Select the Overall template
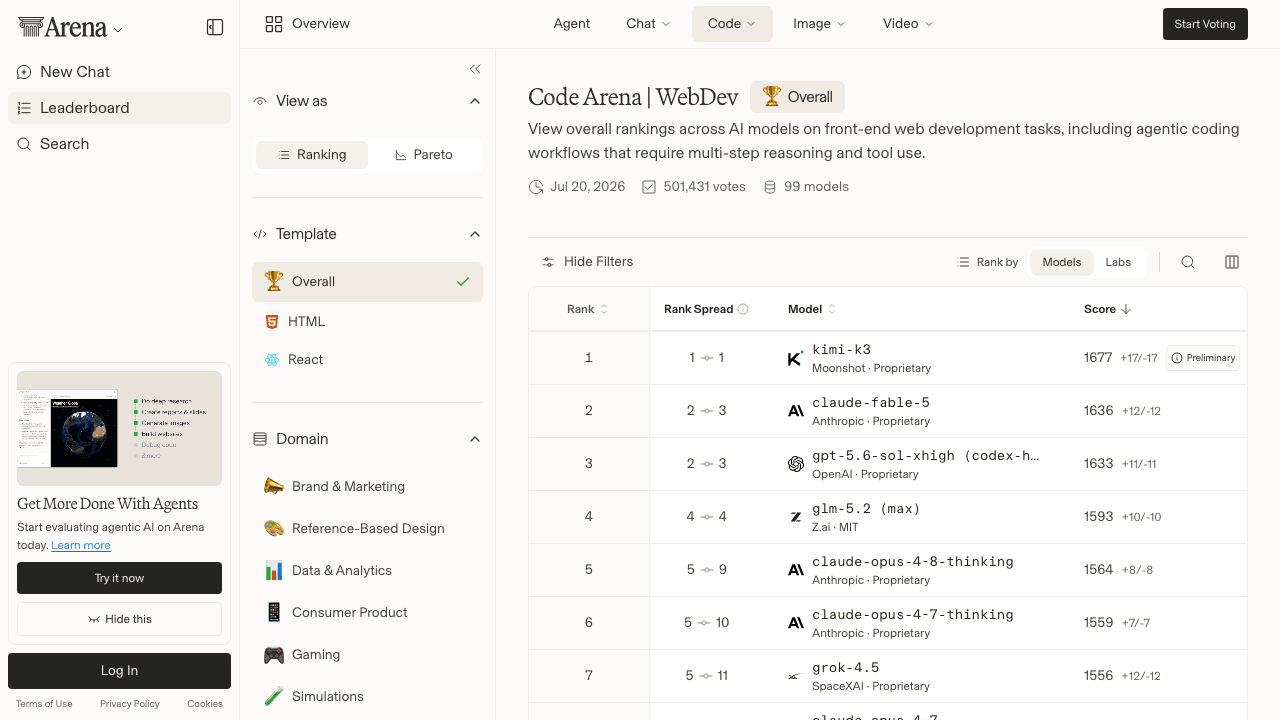This screenshot has width=1280, height=720. pyautogui.click(x=367, y=282)
